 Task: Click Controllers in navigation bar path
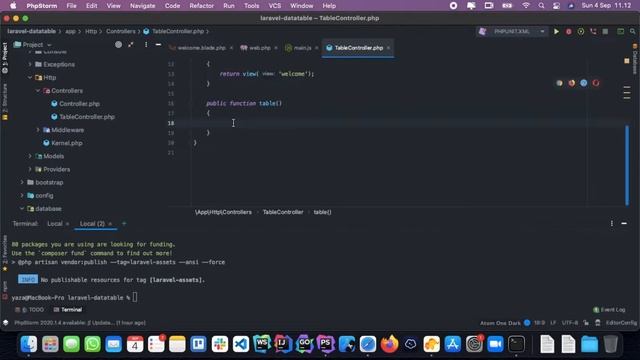(120, 31)
